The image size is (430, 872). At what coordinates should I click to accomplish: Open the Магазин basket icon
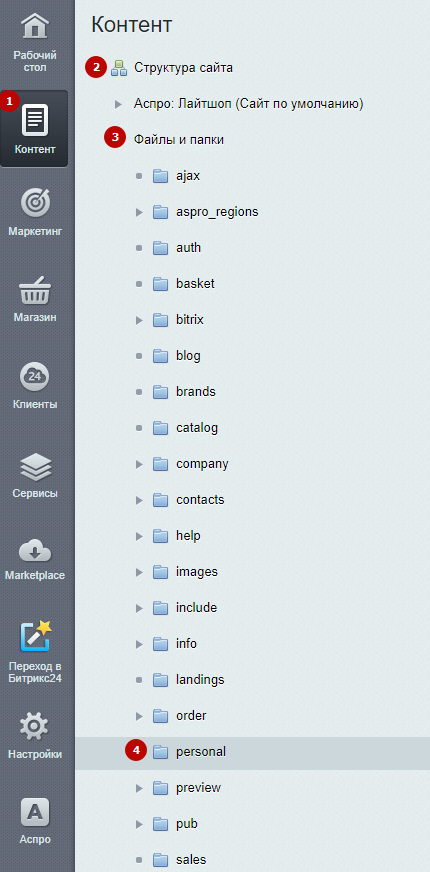pos(34,290)
